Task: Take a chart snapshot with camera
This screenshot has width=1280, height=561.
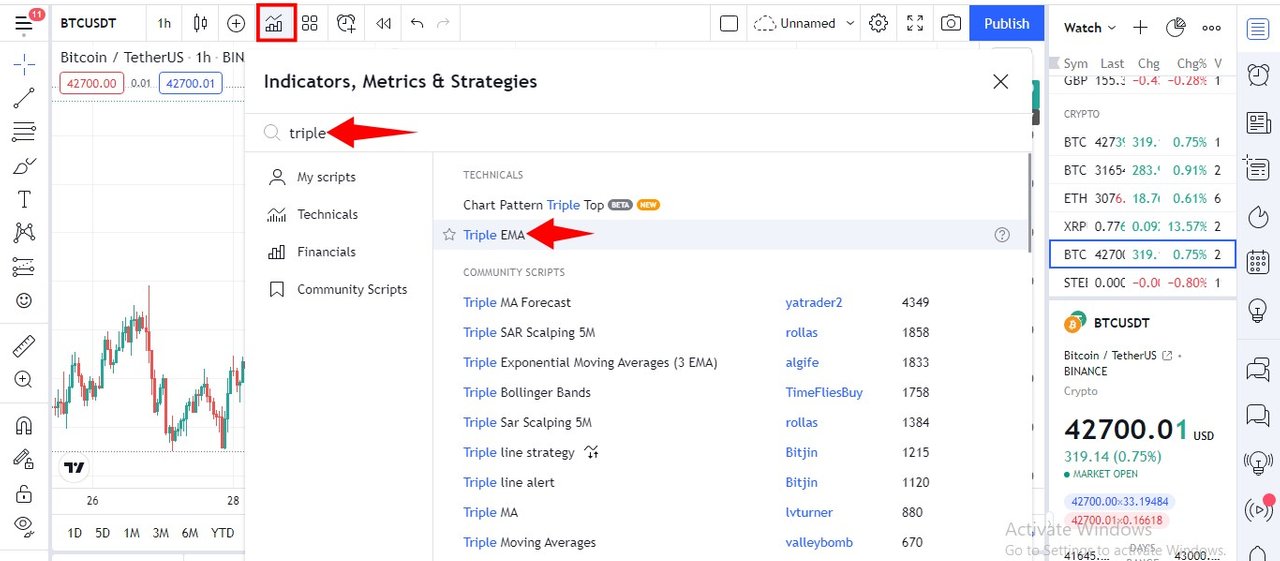Action: pos(951,23)
